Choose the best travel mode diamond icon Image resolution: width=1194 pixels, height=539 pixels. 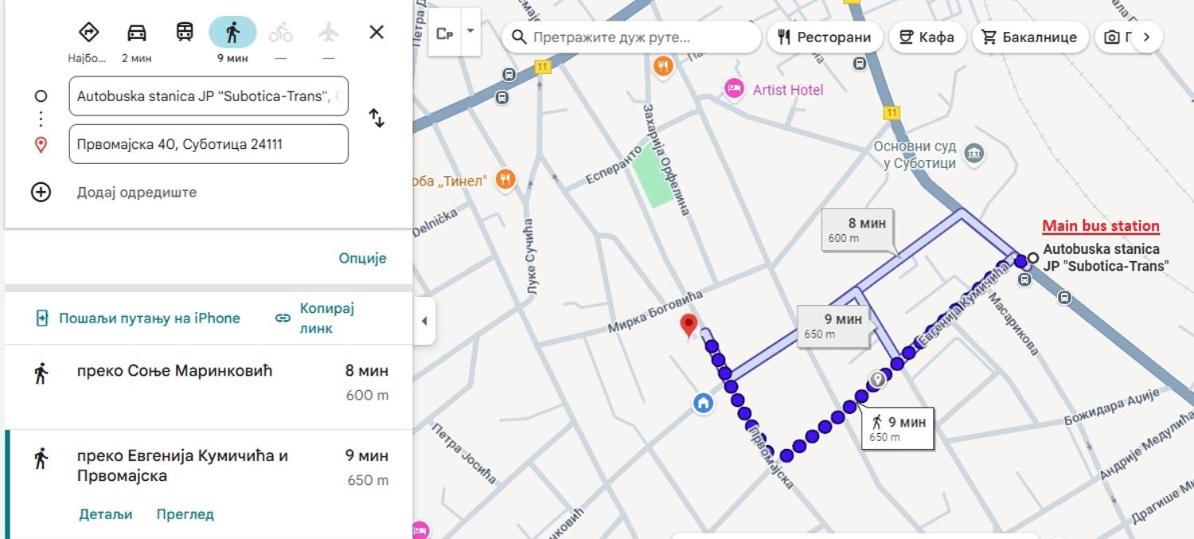tap(88, 33)
